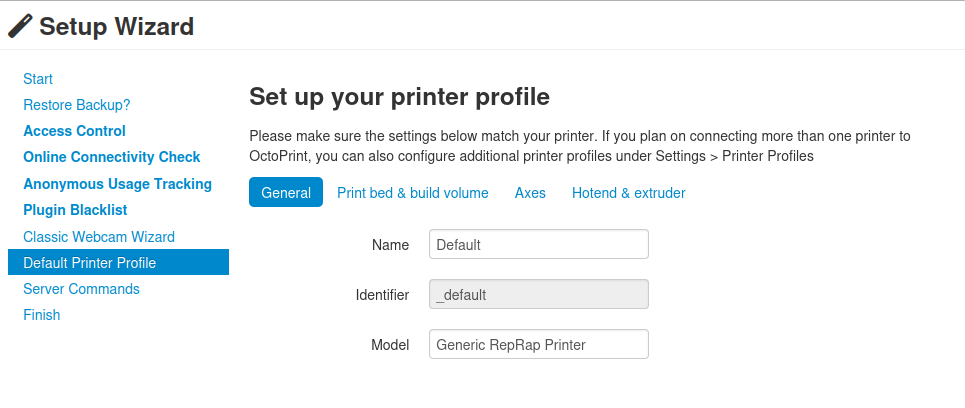This screenshot has width=965, height=408.
Task: Click the Model field label
Action: tap(390, 345)
